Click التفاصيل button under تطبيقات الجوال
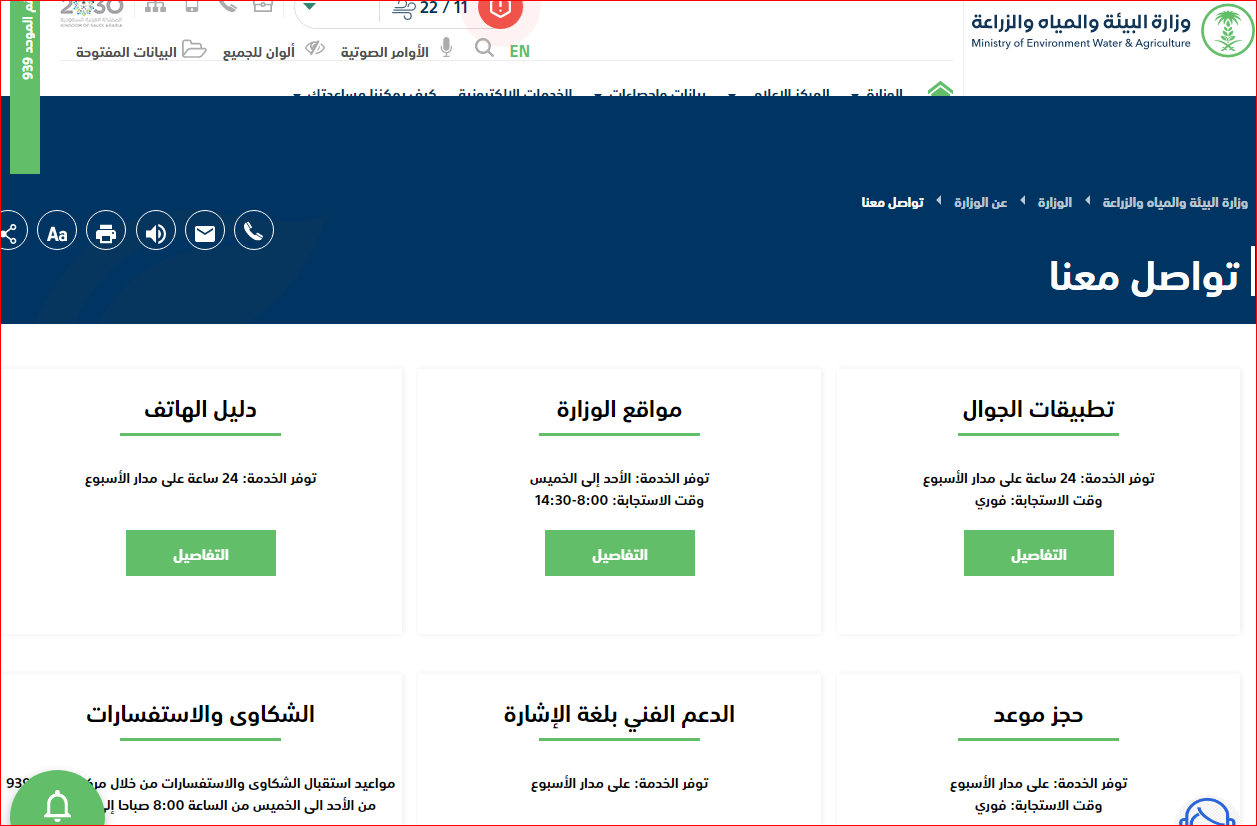 coord(1038,553)
